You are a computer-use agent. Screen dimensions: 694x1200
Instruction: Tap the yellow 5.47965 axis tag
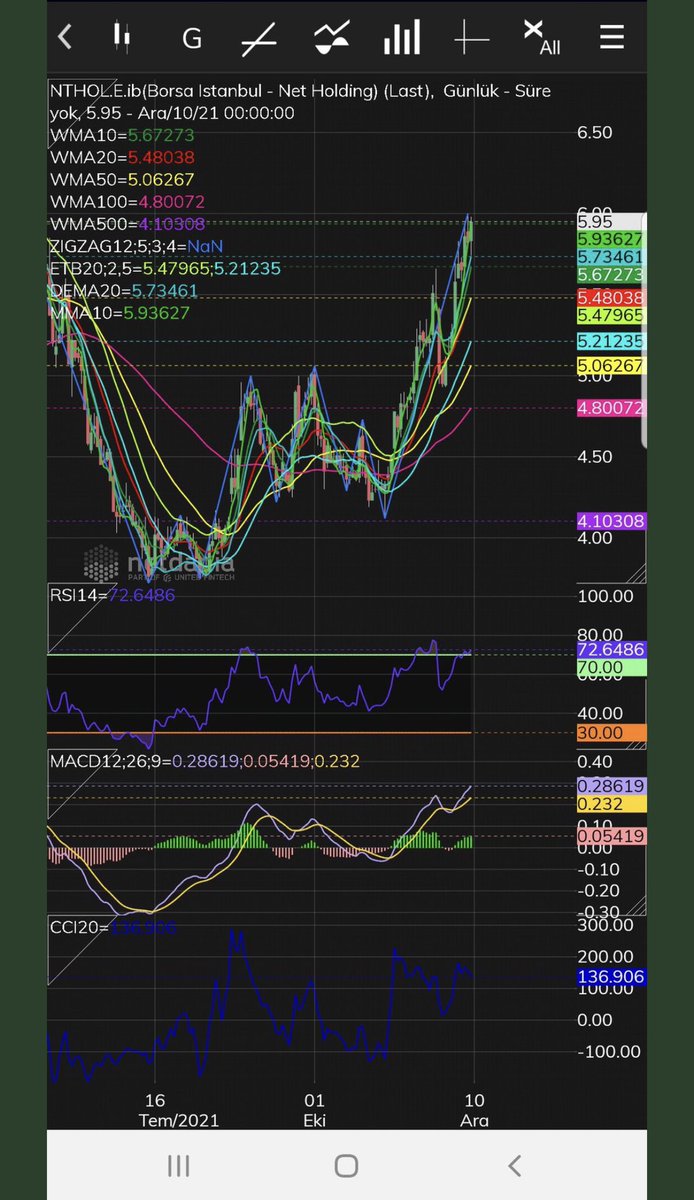(x=611, y=314)
